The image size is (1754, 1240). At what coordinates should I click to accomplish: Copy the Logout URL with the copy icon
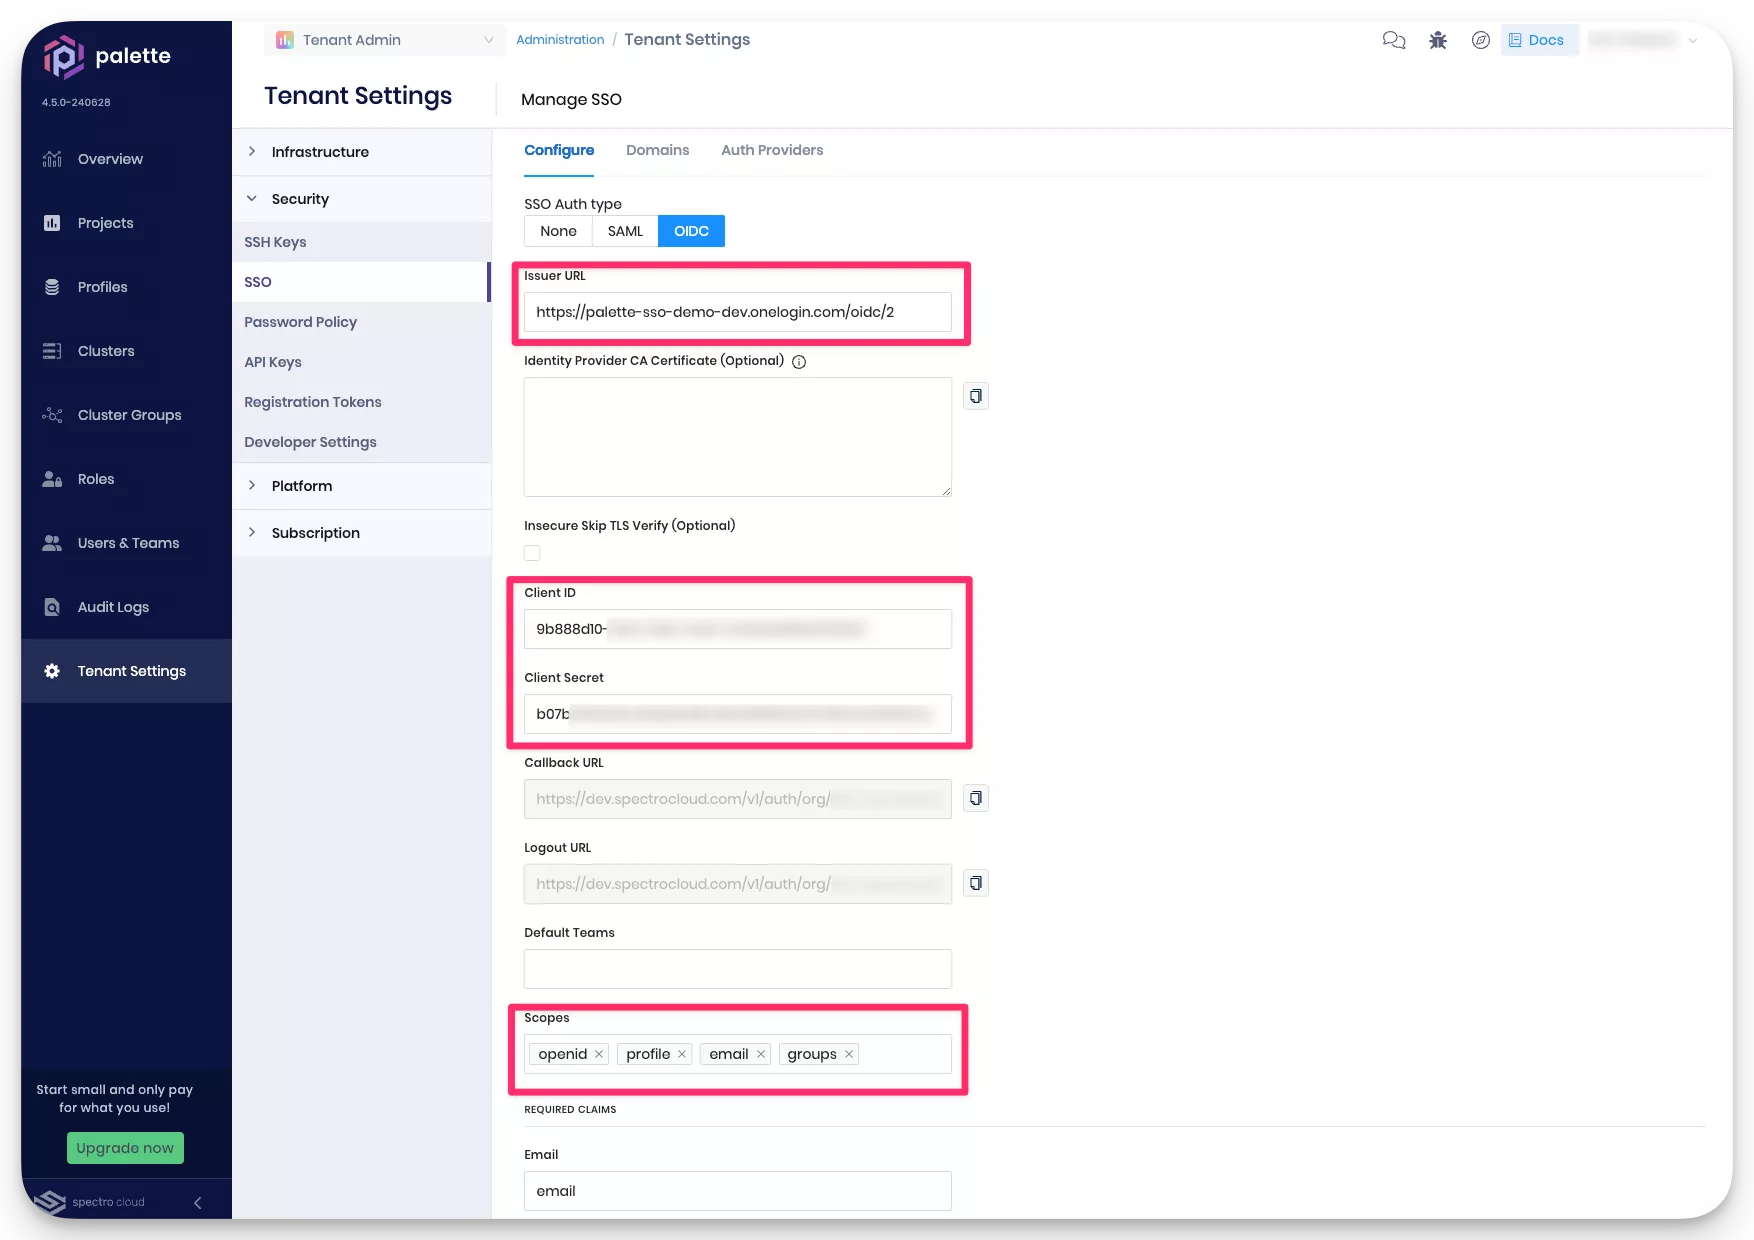(976, 883)
